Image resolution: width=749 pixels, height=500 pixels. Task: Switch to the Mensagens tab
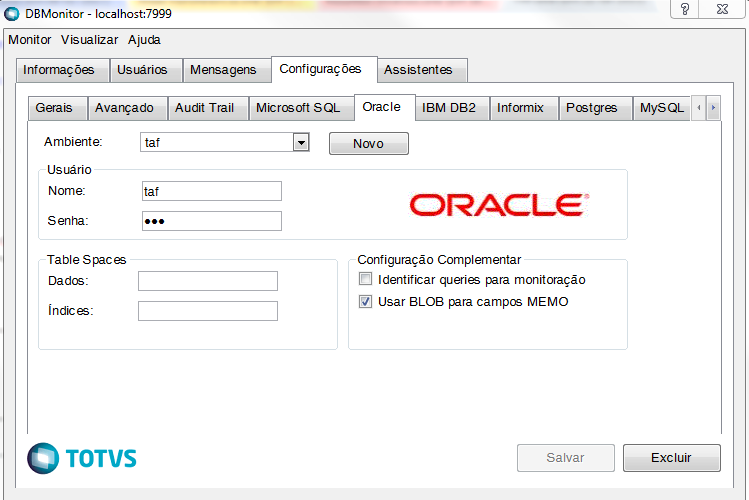(x=227, y=70)
